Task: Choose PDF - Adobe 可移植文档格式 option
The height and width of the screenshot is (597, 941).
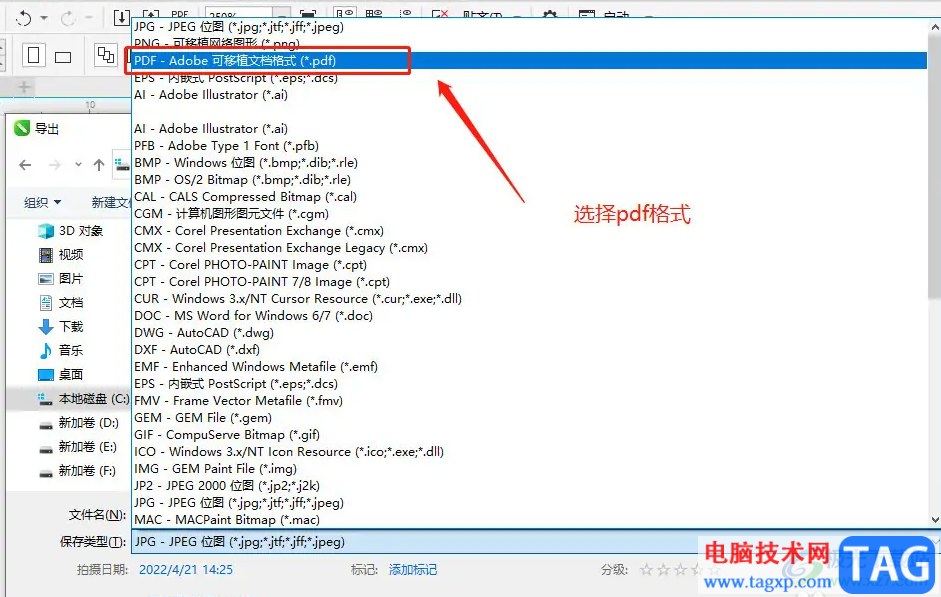Action: (x=530, y=61)
